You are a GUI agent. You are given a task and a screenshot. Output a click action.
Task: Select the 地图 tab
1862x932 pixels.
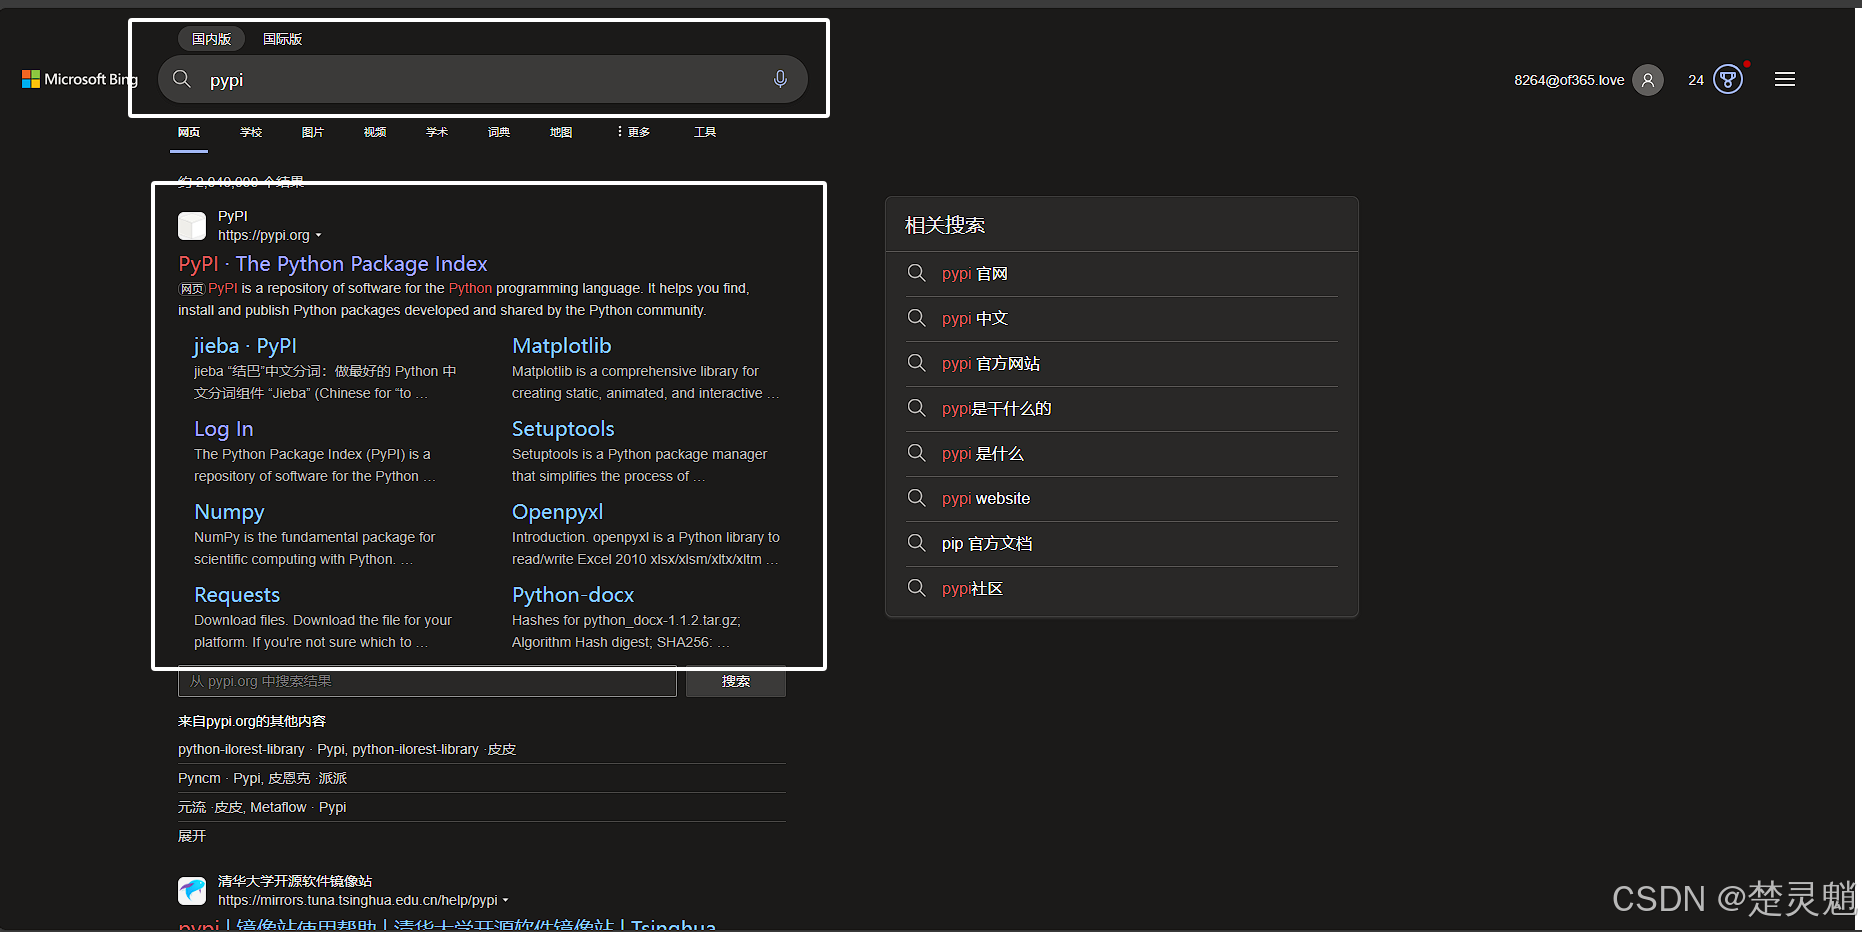[561, 132]
